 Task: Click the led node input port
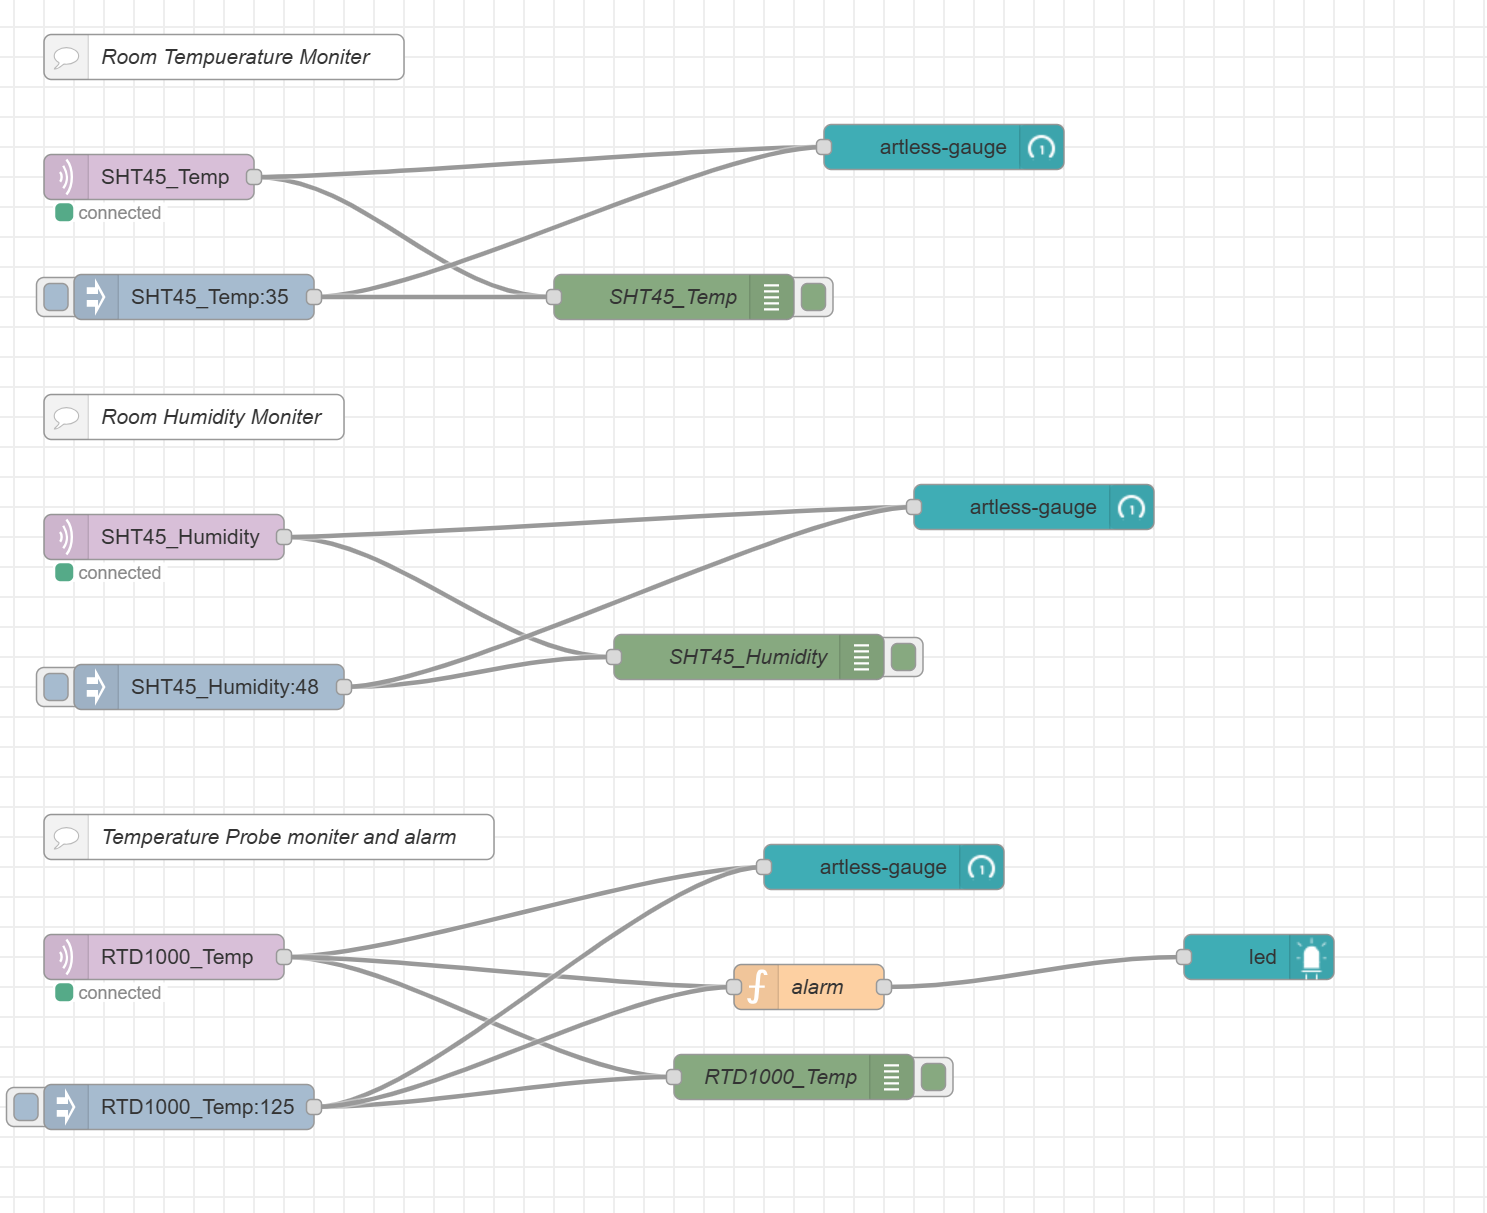1184,957
